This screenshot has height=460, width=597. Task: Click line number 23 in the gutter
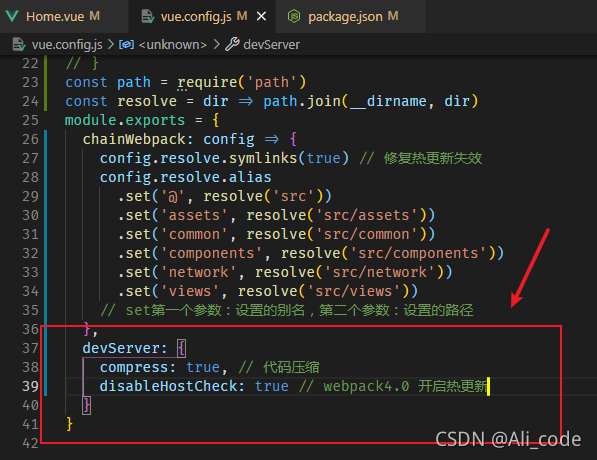tap(30, 82)
